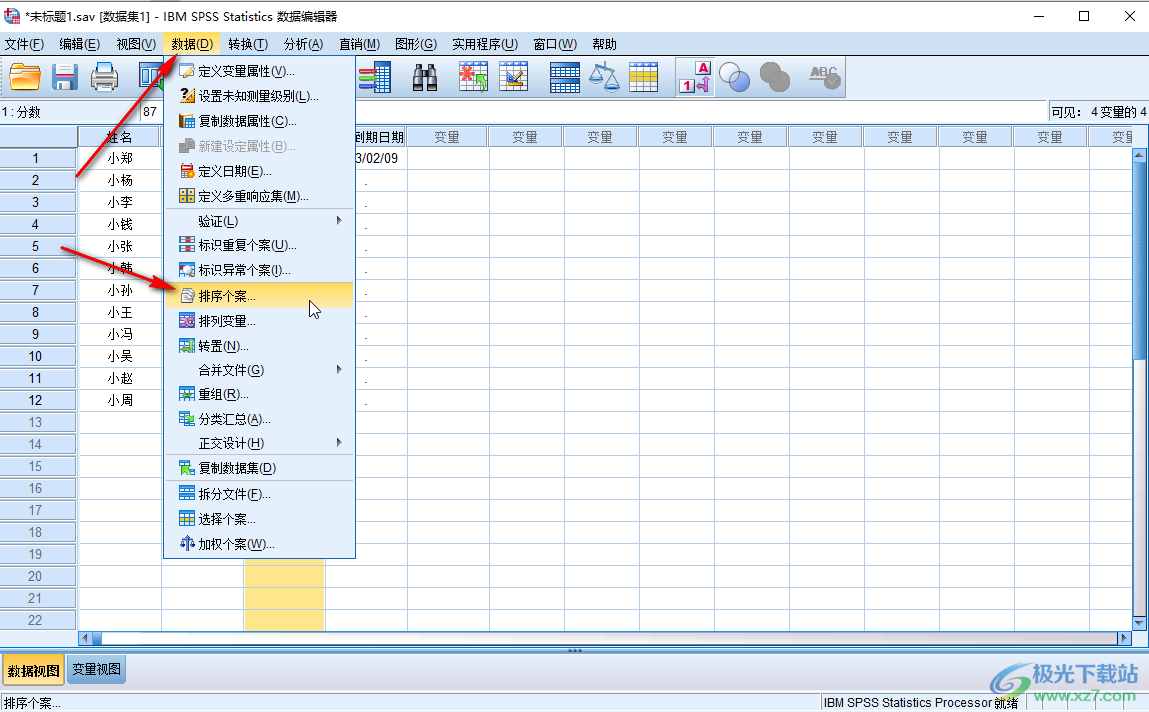Switch to the 数据视图 tab
The image size is (1149, 712).
(x=34, y=670)
